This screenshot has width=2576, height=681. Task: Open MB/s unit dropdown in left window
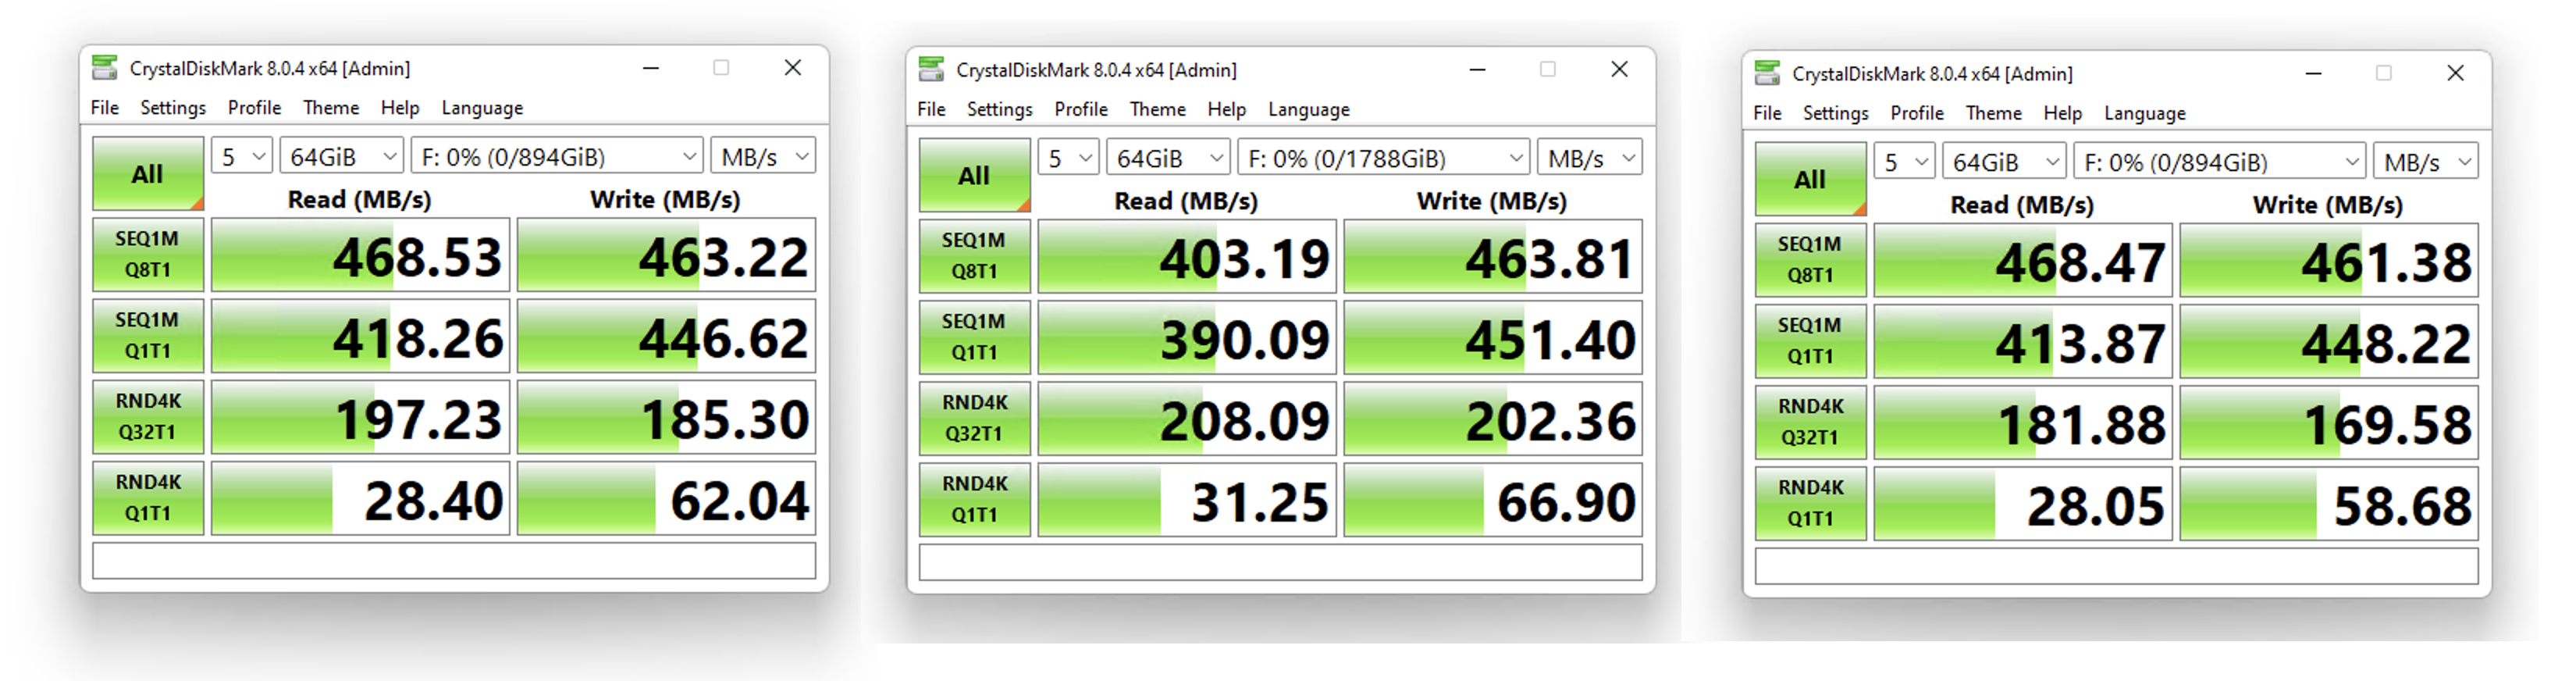[x=764, y=157]
